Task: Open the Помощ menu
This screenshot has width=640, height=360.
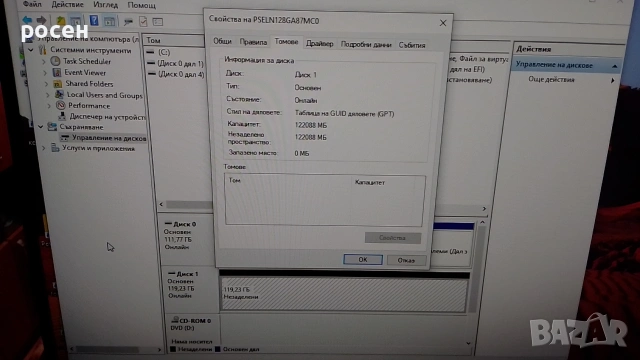Action: [x=142, y=5]
